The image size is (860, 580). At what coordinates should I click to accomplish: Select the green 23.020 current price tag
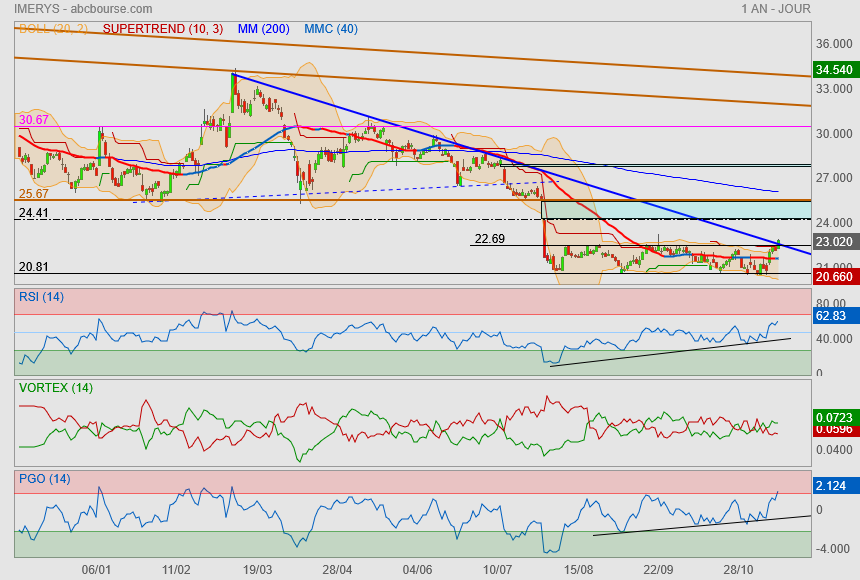click(x=834, y=242)
